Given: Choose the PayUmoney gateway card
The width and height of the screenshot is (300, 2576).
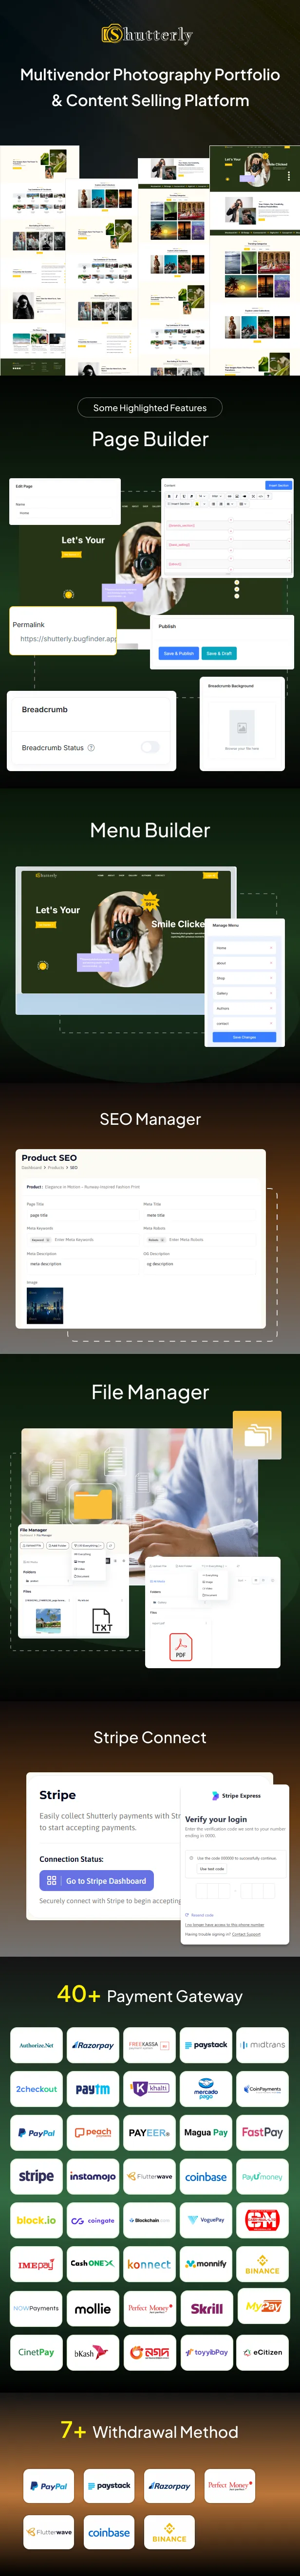Looking at the screenshot, I should pos(262,2176).
